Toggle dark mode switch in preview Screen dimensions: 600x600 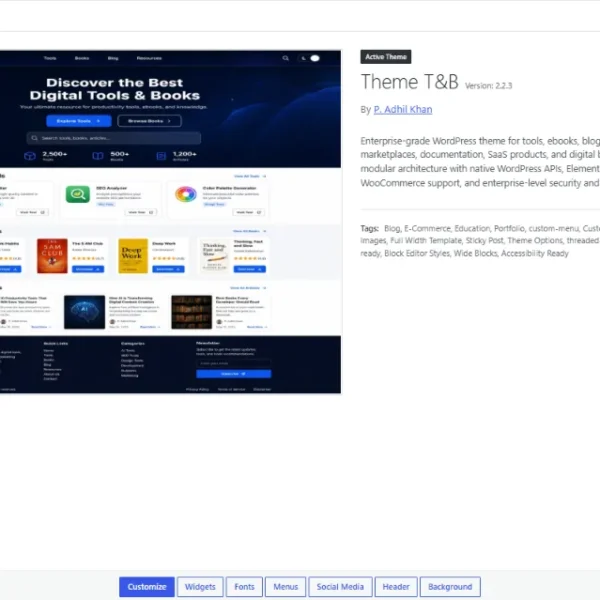[x=310, y=58]
